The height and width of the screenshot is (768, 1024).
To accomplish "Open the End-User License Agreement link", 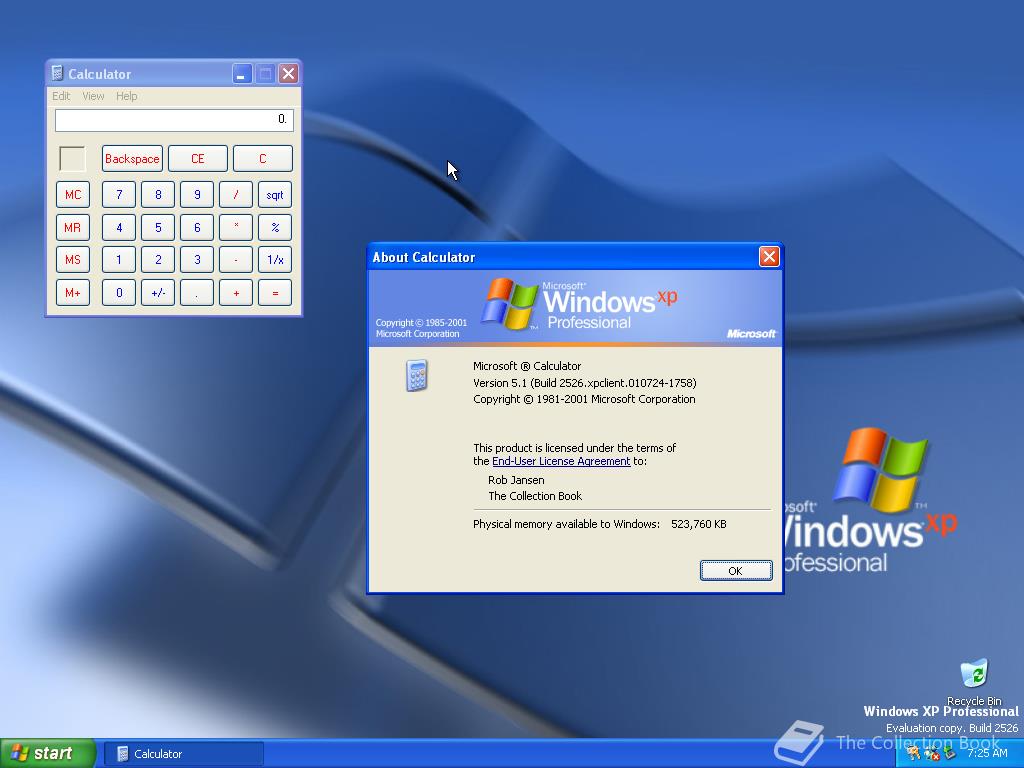I will tap(561, 461).
